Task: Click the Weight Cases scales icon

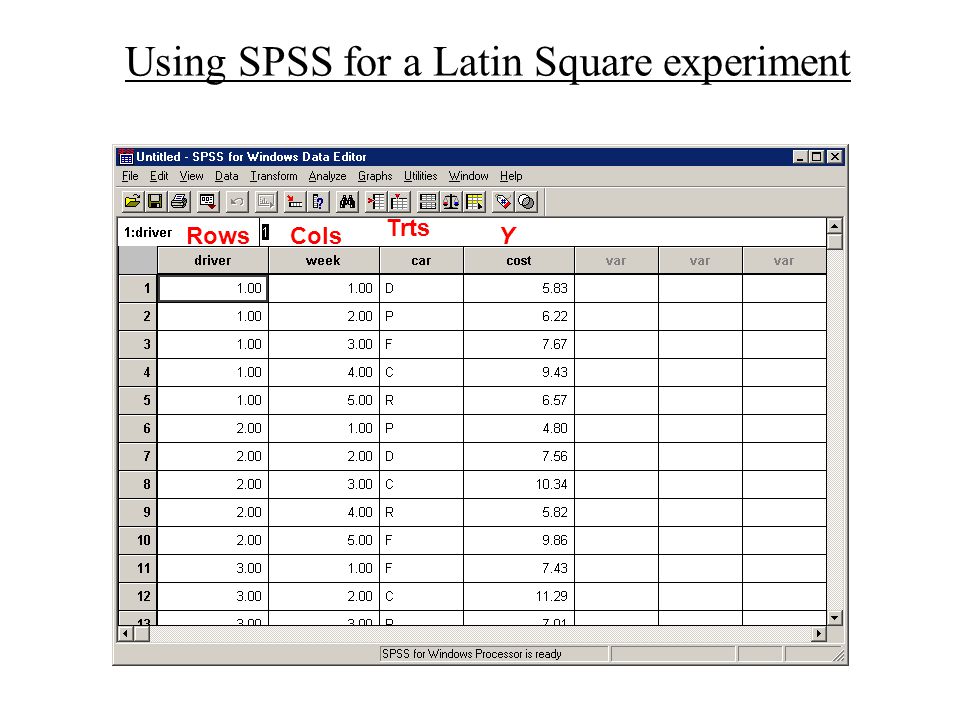Action: coord(451,201)
